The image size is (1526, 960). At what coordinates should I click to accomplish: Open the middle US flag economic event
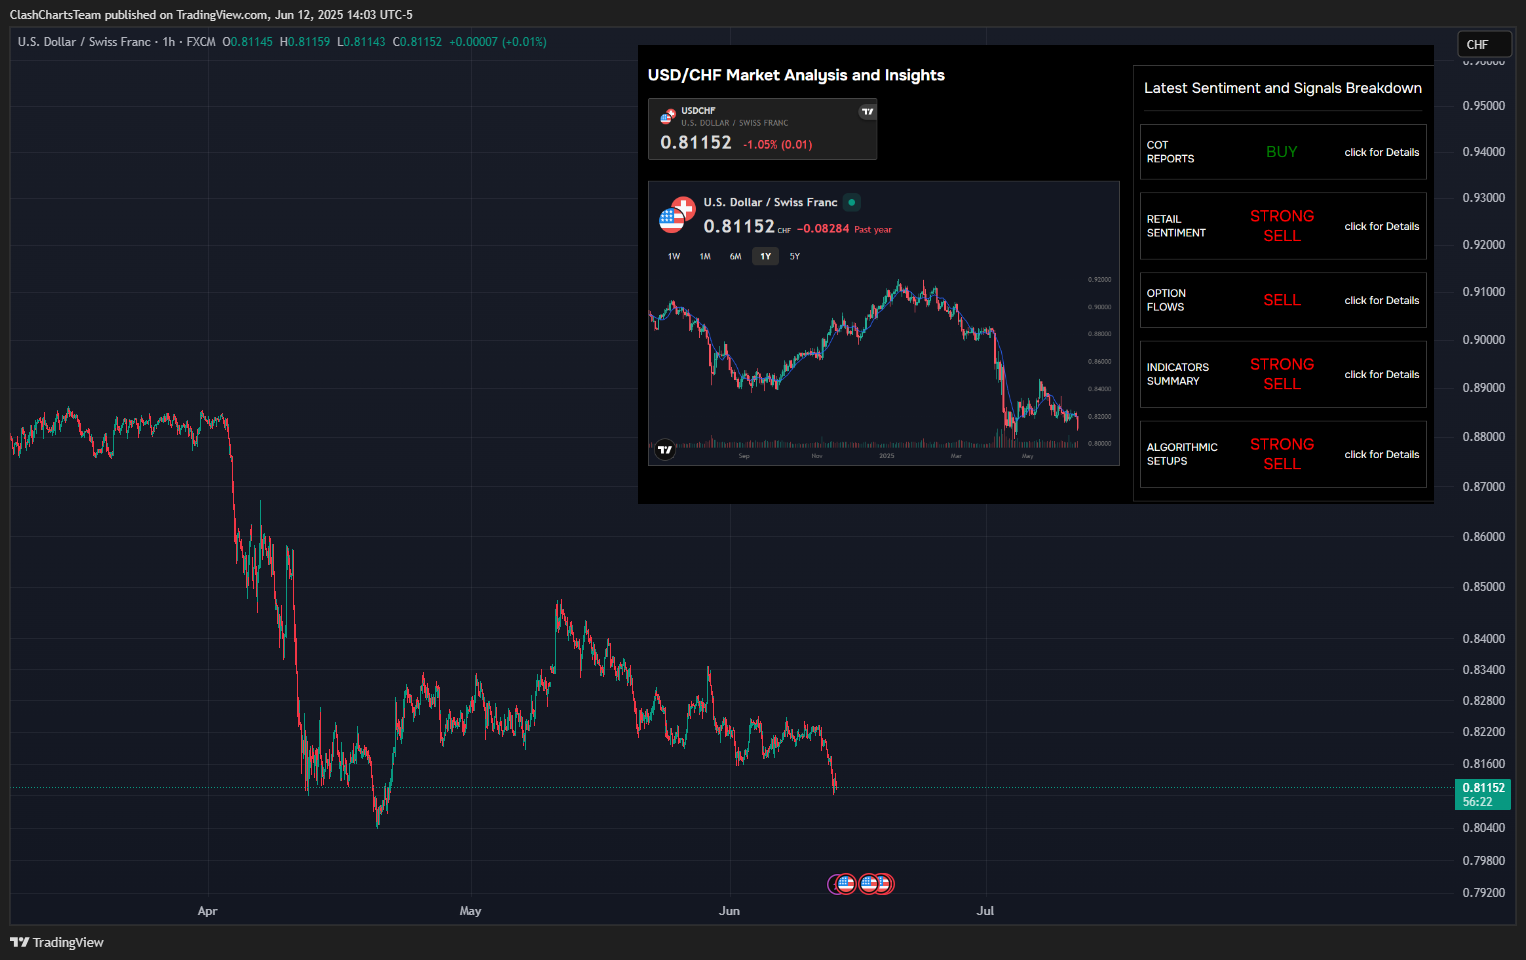pos(869,884)
